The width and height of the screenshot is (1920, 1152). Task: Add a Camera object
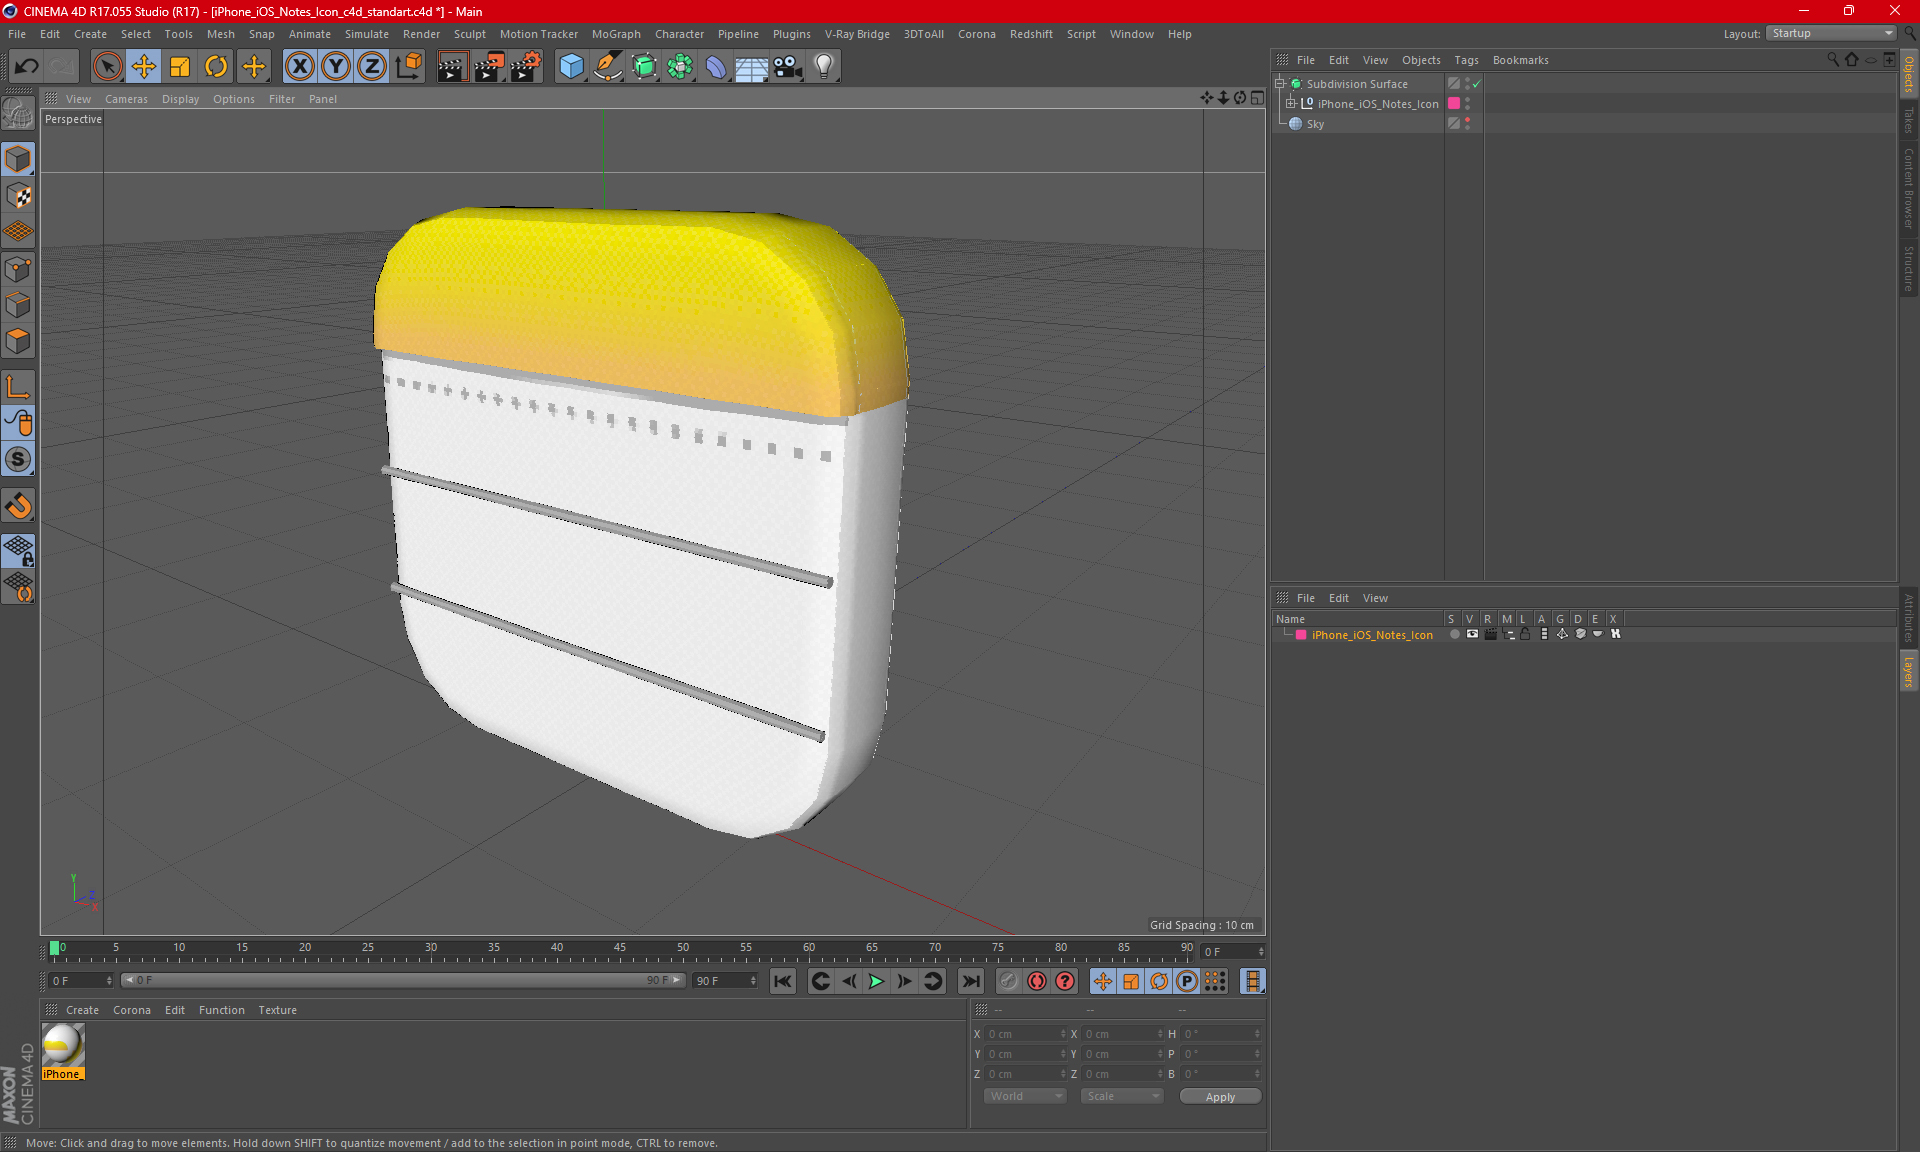tap(788, 66)
